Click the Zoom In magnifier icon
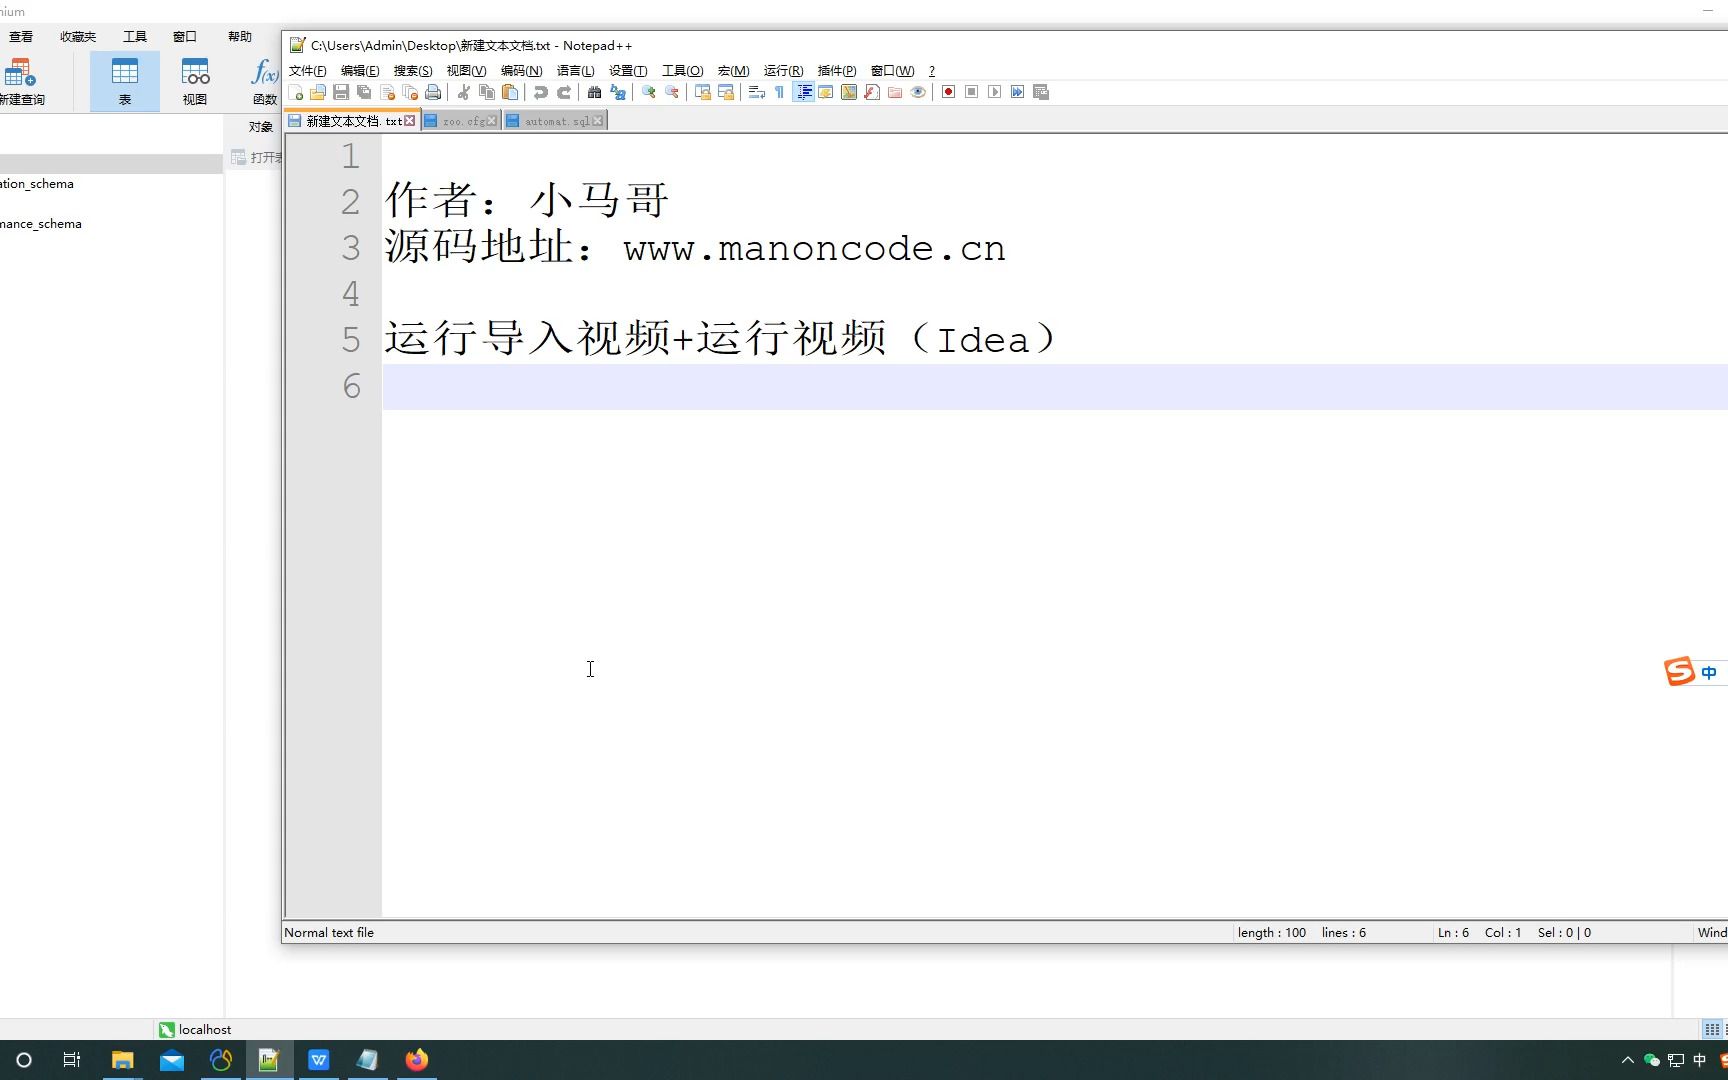This screenshot has height=1080, width=1728. [649, 92]
